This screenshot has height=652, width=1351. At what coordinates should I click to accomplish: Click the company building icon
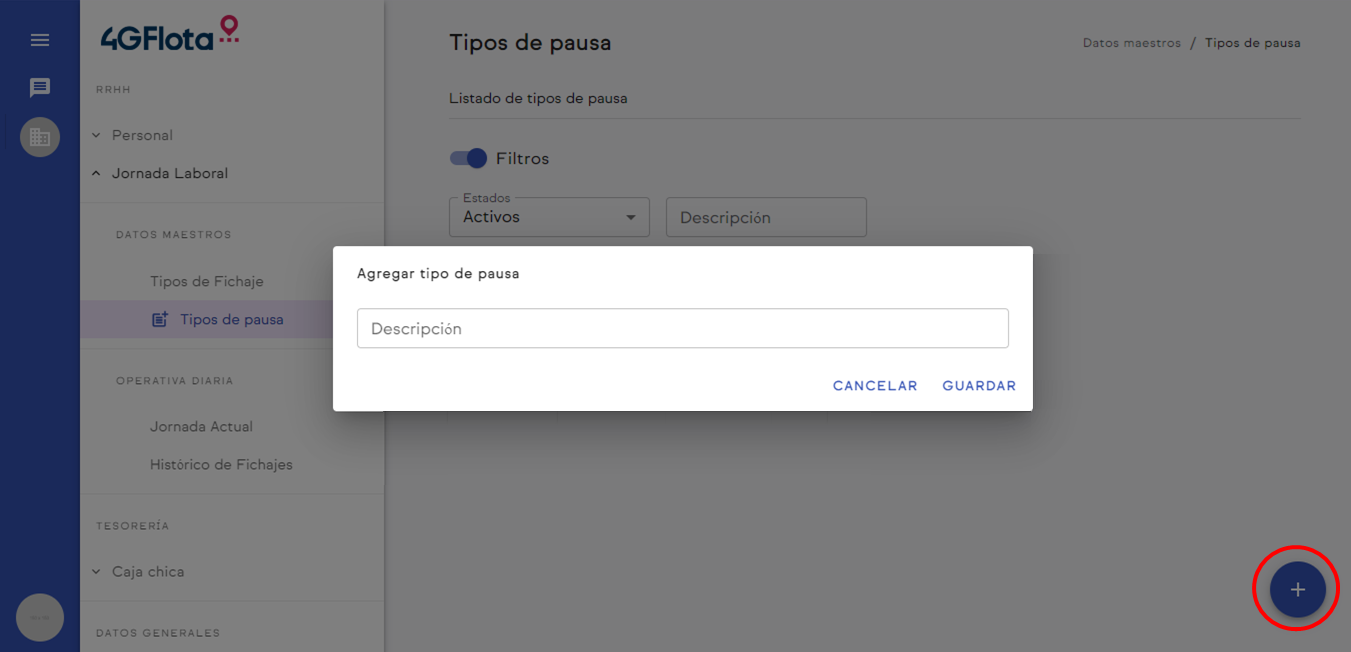[40, 137]
